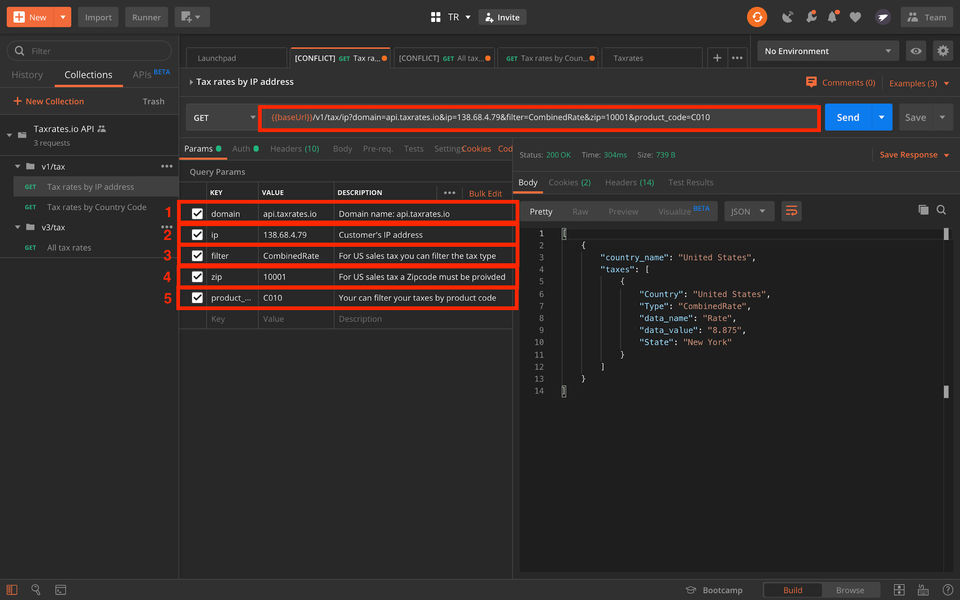Viewport: 960px width, 600px height.
Task: Uncheck the zip parameter checkbox
Action: click(x=197, y=277)
